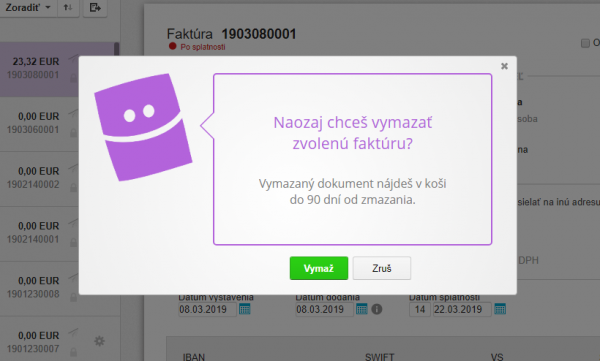The image size is (600, 361).
Task: Select invoice 1902140002 in the list
Action: [39, 178]
